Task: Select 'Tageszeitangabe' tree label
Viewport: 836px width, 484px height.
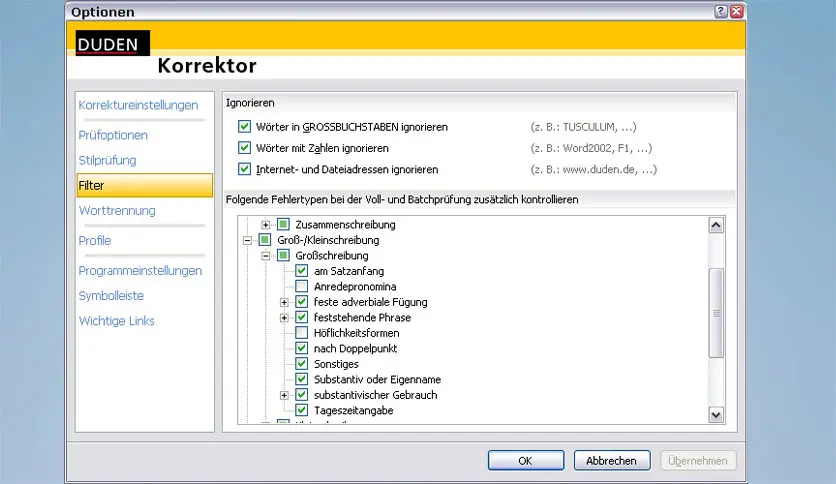Action: click(x=353, y=410)
